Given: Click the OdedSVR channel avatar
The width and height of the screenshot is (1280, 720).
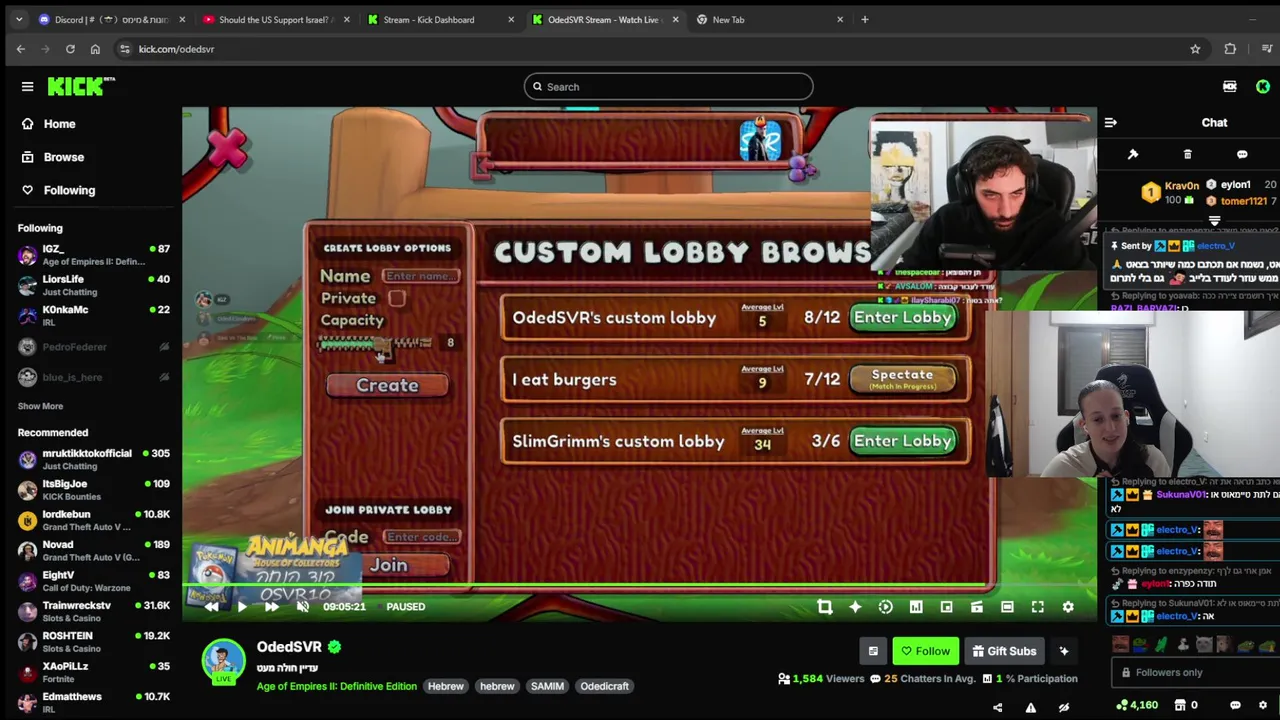Looking at the screenshot, I should (x=223, y=661).
